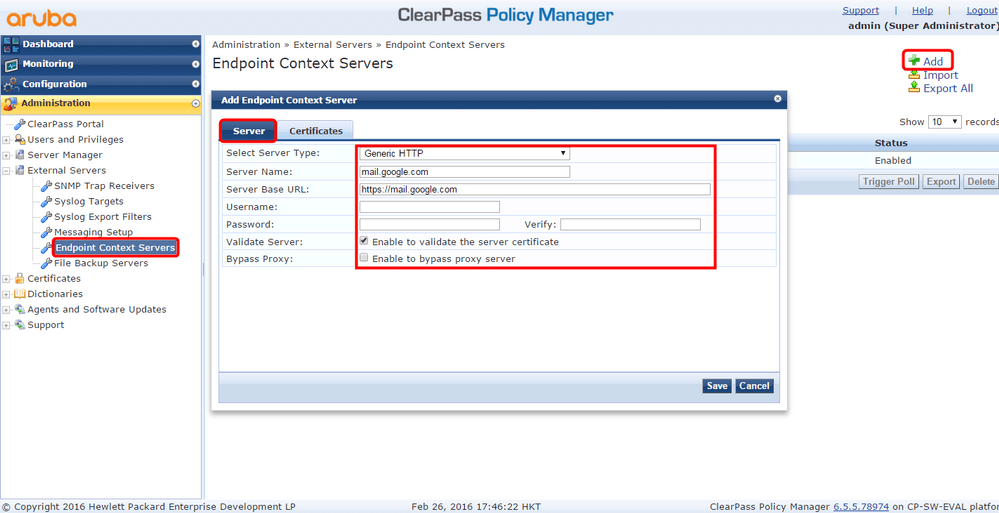This screenshot has height=513, width=999.
Task: Switch to the Certificates tab
Action: [316, 131]
